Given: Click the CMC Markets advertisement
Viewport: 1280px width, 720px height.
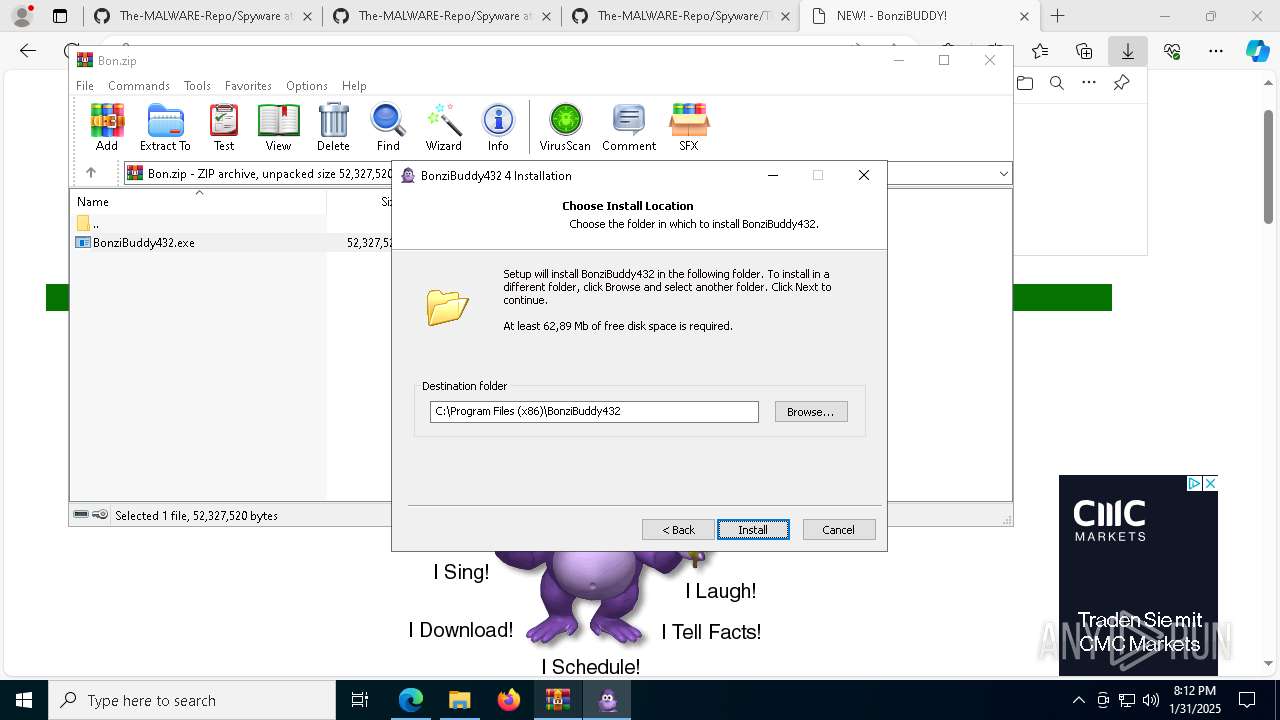Looking at the screenshot, I should pyautogui.click(x=1138, y=575).
